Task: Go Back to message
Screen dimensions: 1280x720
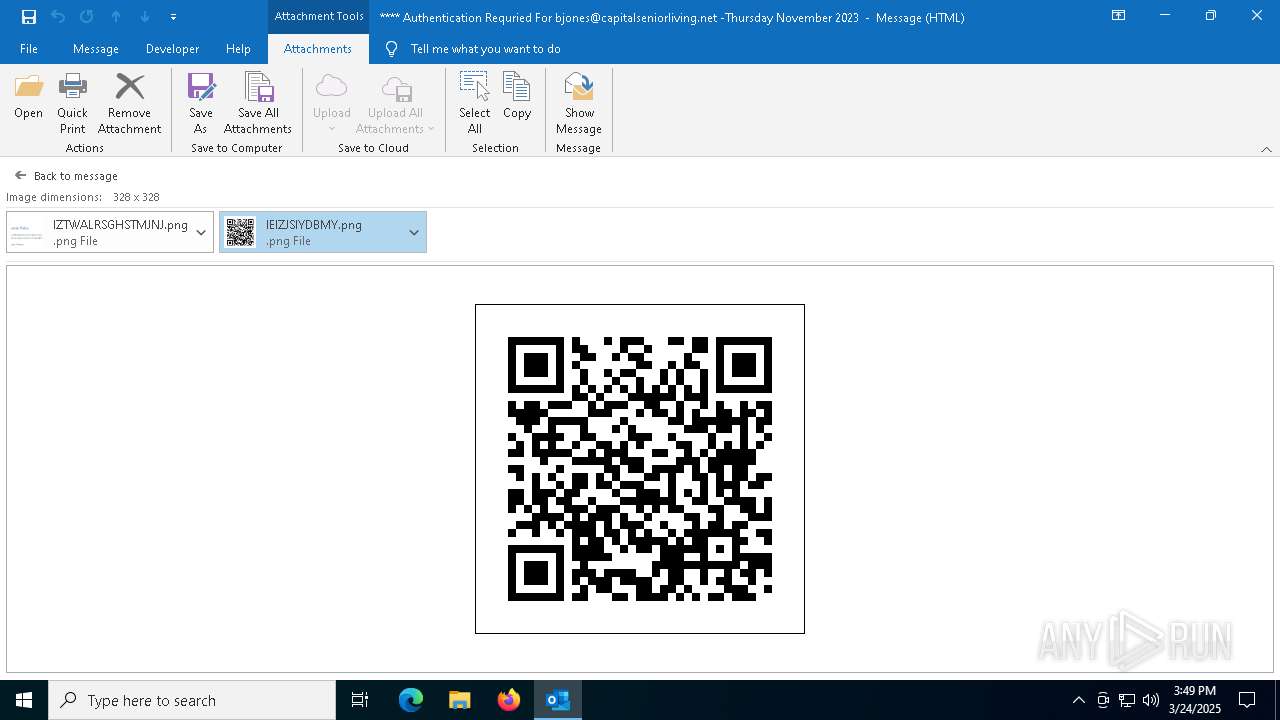Action: pyautogui.click(x=66, y=175)
